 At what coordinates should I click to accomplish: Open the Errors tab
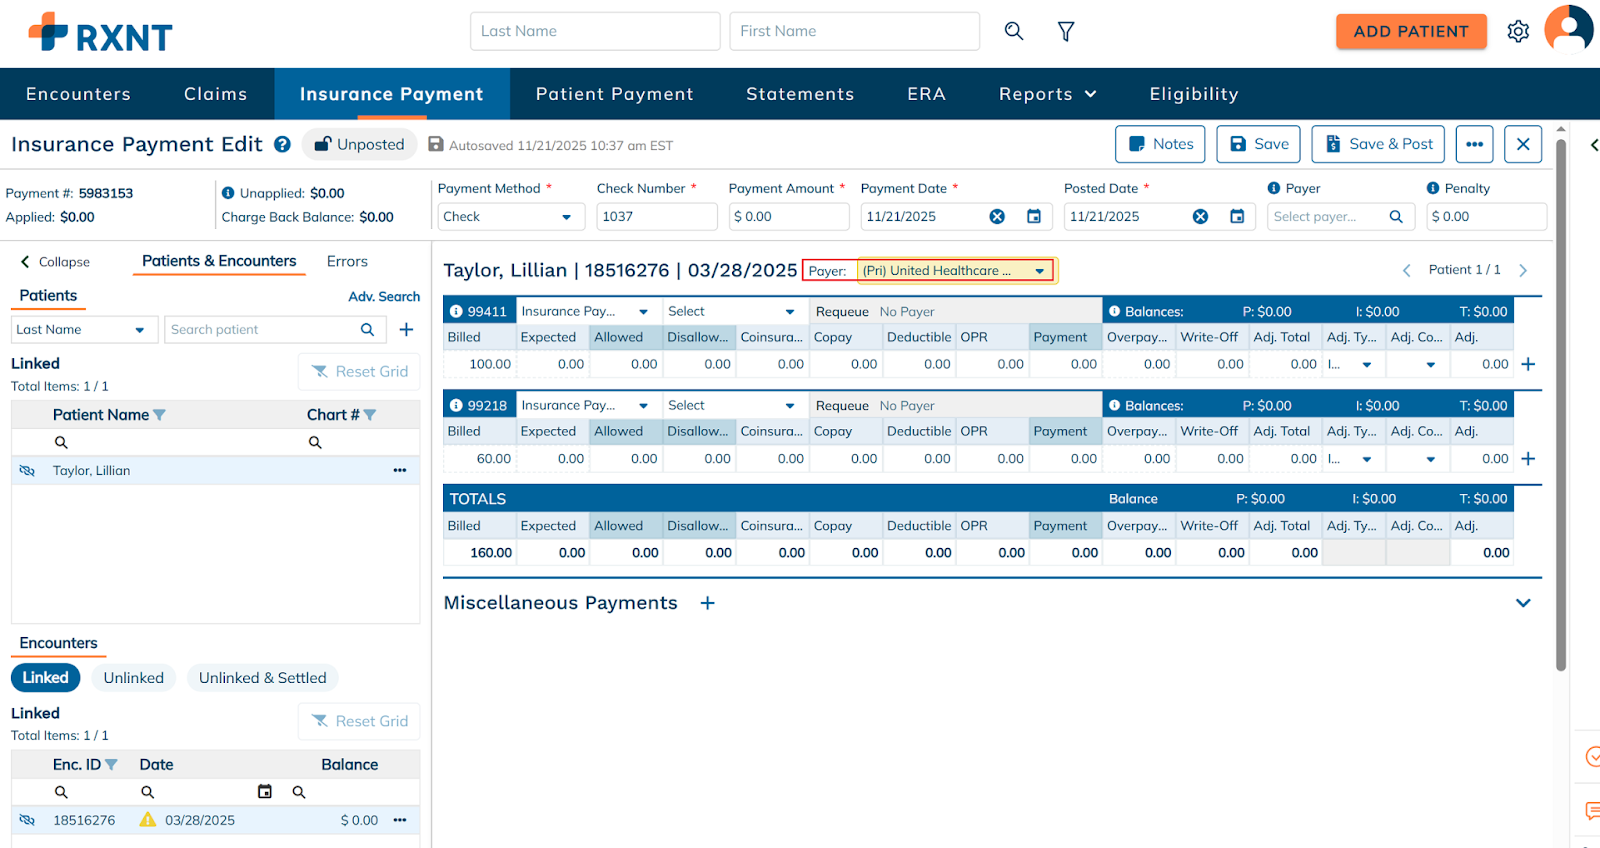pyautogui.click(x=347, y=261)
